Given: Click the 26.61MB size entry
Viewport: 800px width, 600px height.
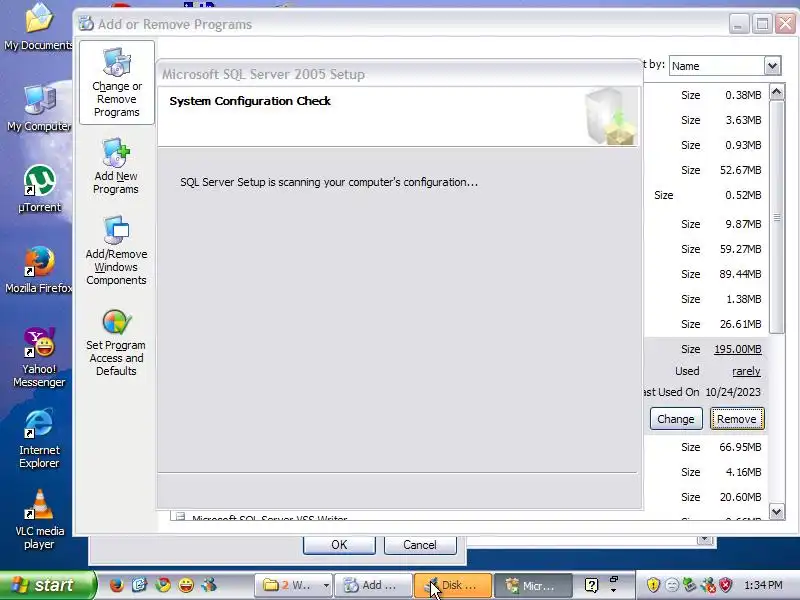Looking at the screenshot, I should 740,324.
